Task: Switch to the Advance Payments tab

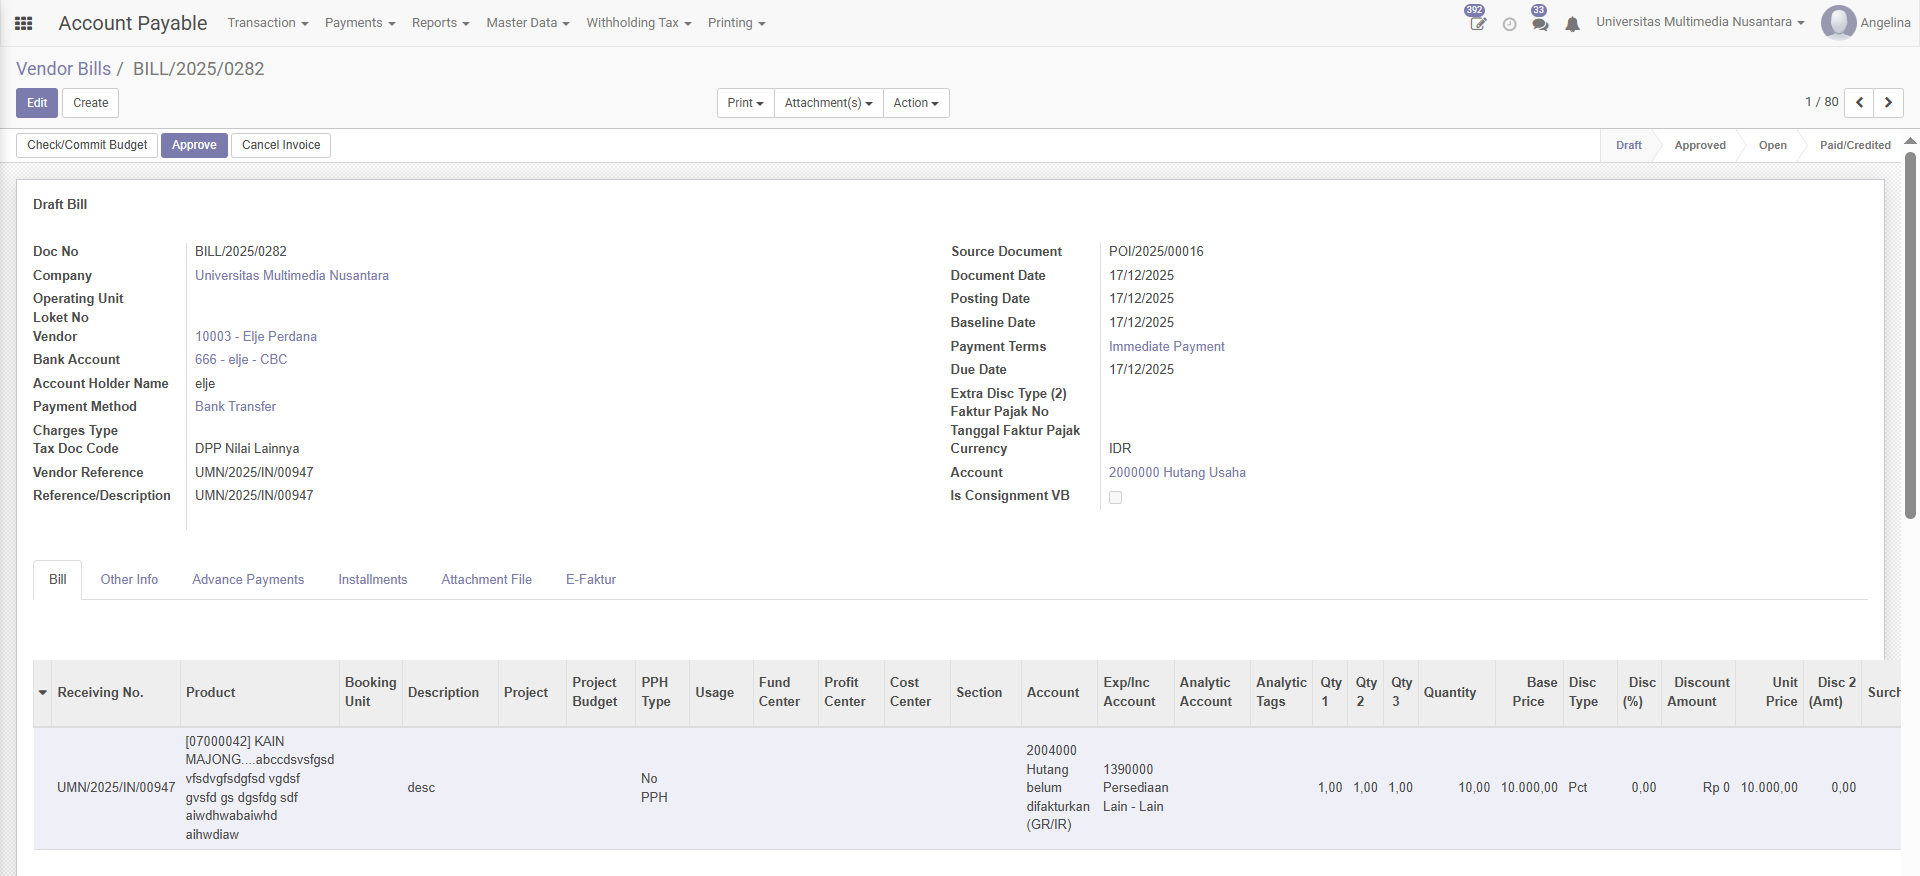Action: tap(248, 580)
